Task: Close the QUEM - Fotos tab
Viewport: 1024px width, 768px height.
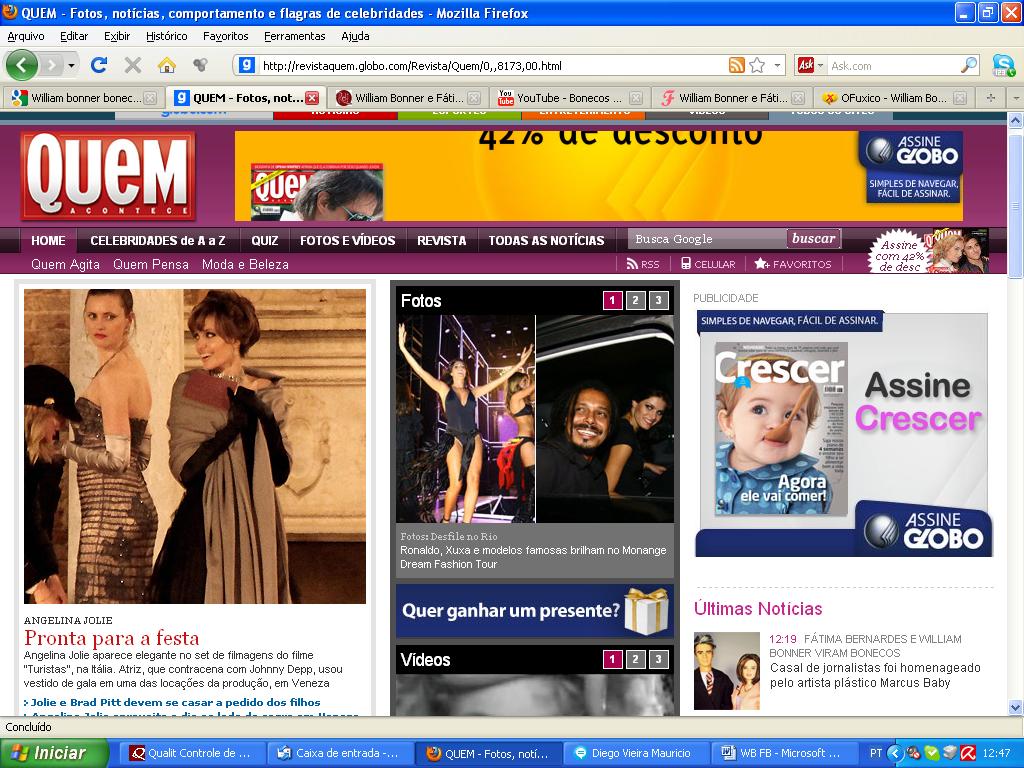Action: pyautogui.click(x=312, y=98)
